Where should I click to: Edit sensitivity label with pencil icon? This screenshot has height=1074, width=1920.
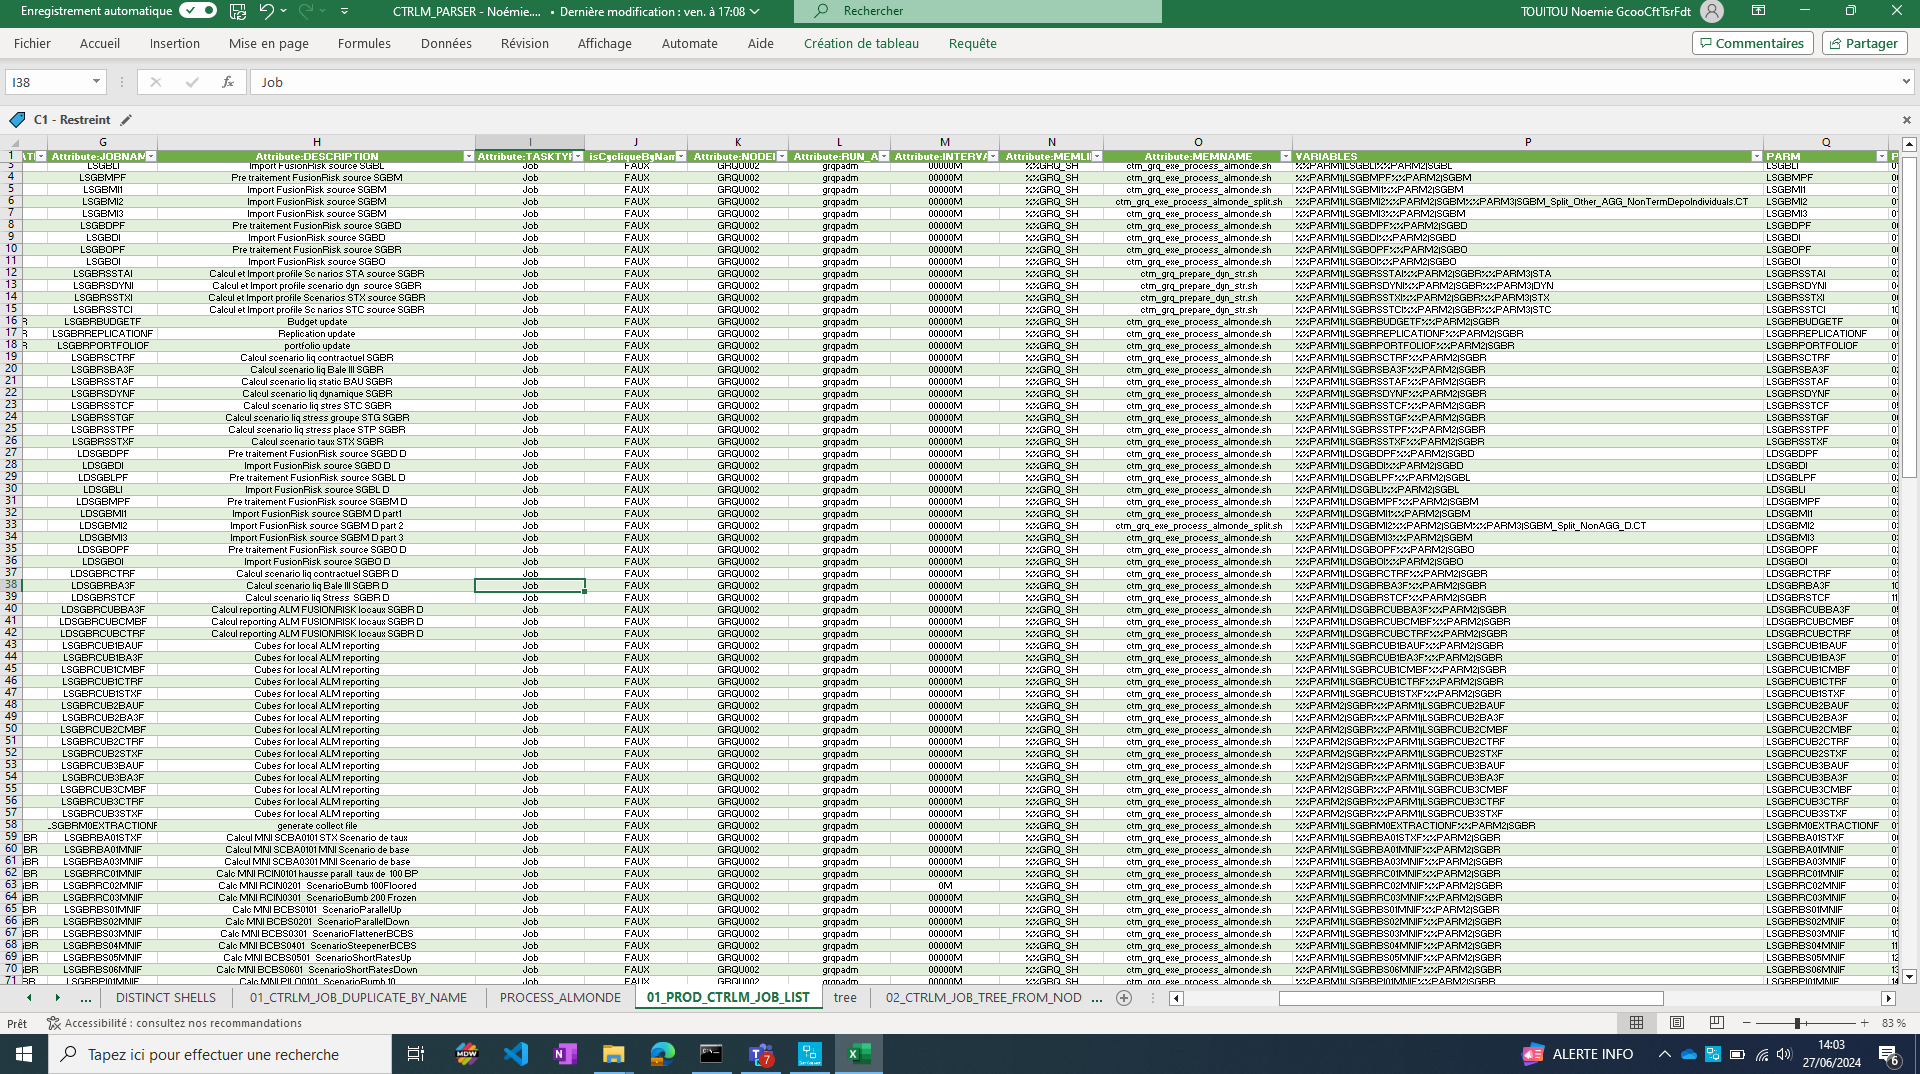[126, 120]
